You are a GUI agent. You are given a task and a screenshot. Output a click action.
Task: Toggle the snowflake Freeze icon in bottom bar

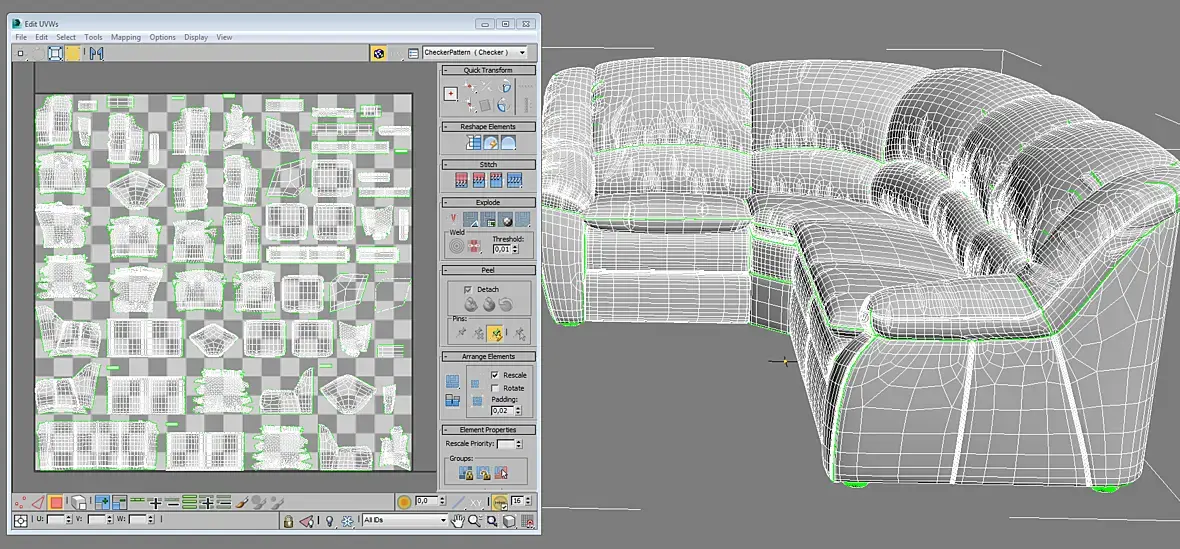click(x=347, y=520)
